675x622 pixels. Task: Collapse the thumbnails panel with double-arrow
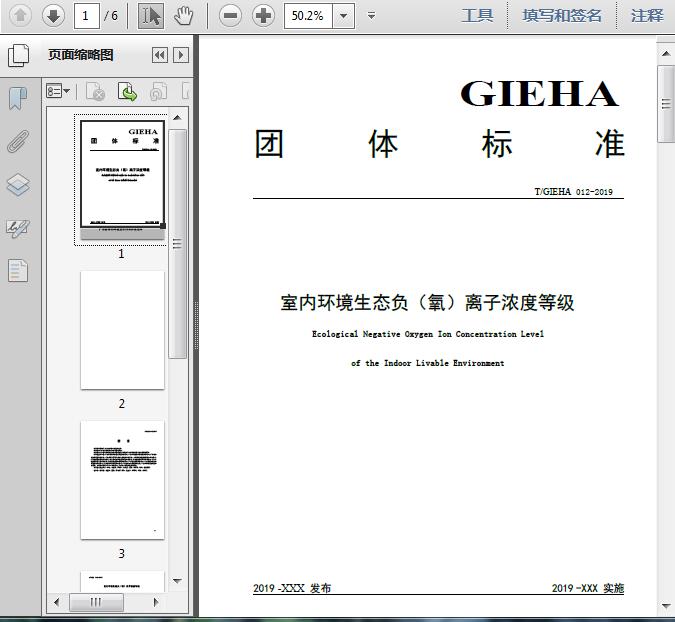tap(160, 56)
